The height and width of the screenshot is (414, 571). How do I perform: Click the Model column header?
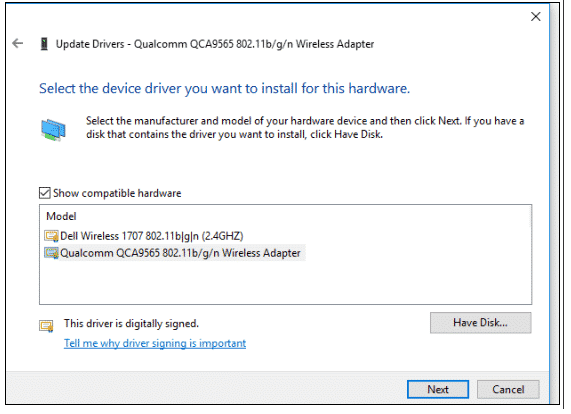pyautogui.click(x=61, y=216)
